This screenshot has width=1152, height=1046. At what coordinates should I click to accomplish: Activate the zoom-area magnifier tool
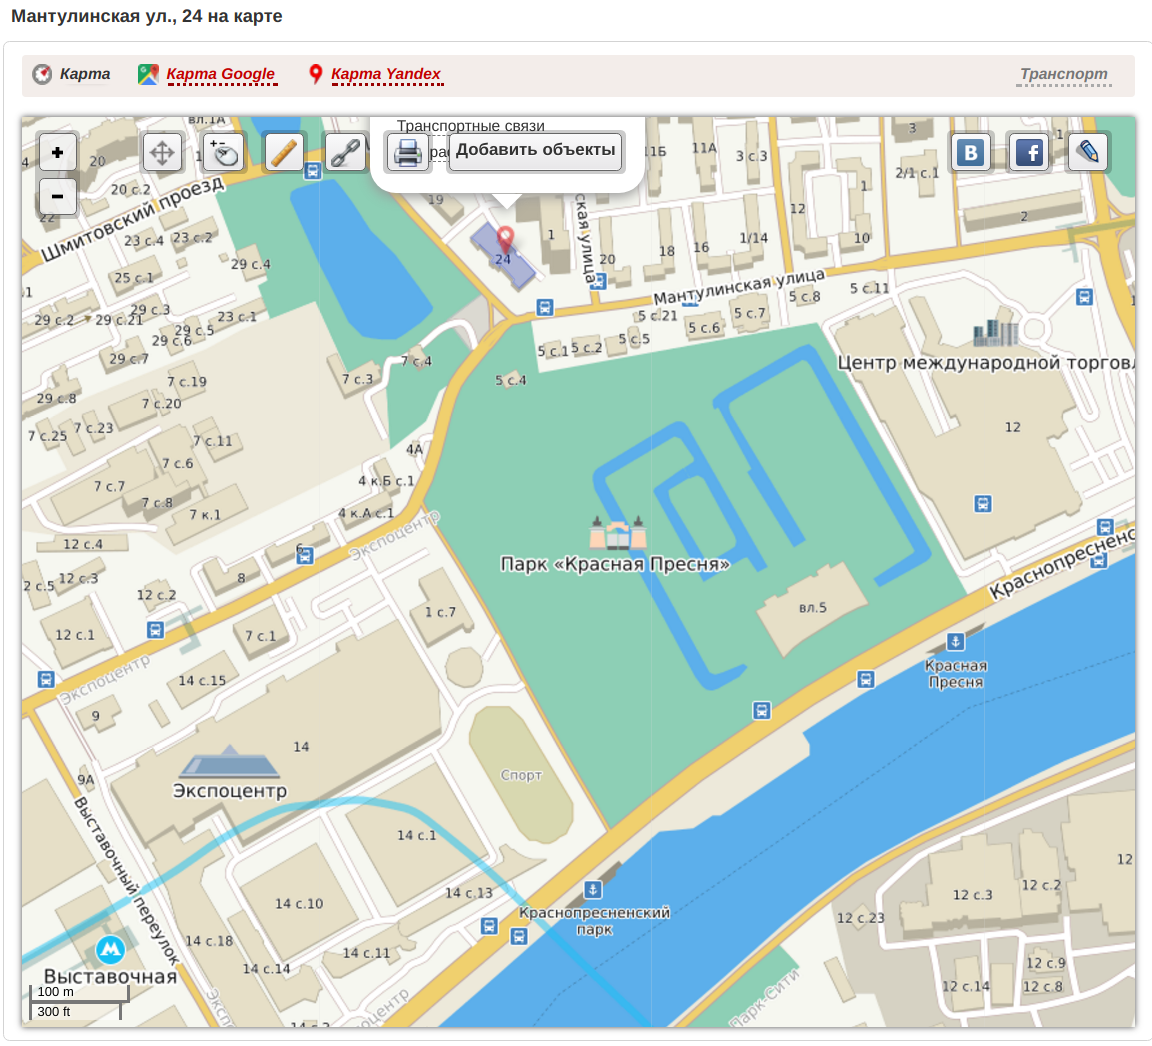coord(223,153)
